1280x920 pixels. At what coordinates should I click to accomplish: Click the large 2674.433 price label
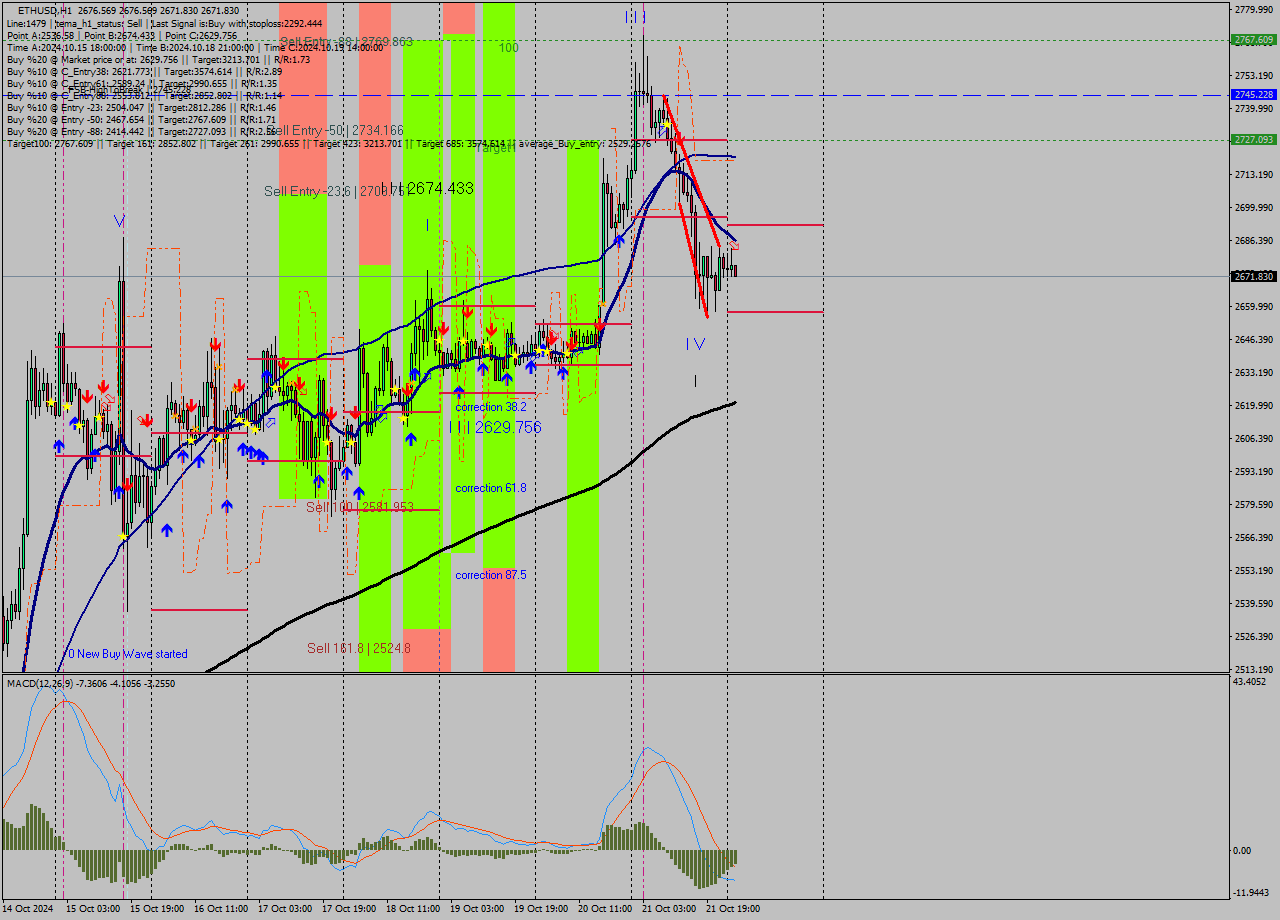440,188
